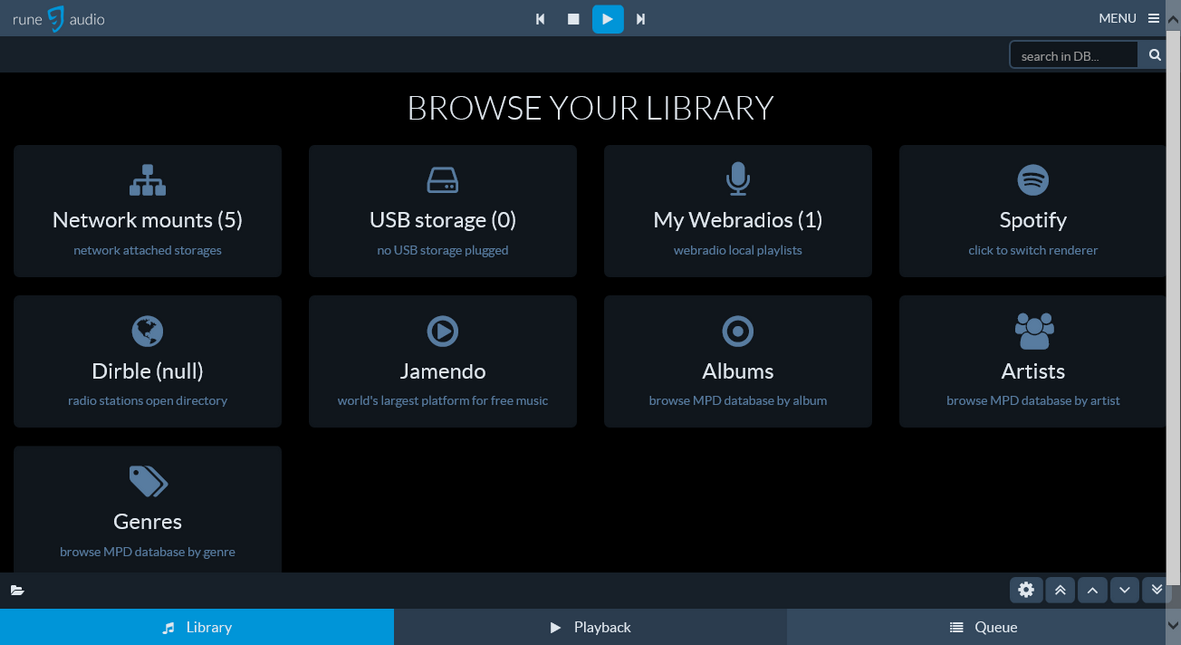Click the single down chevron button
1181x645 pixels.
[1125, 590]
